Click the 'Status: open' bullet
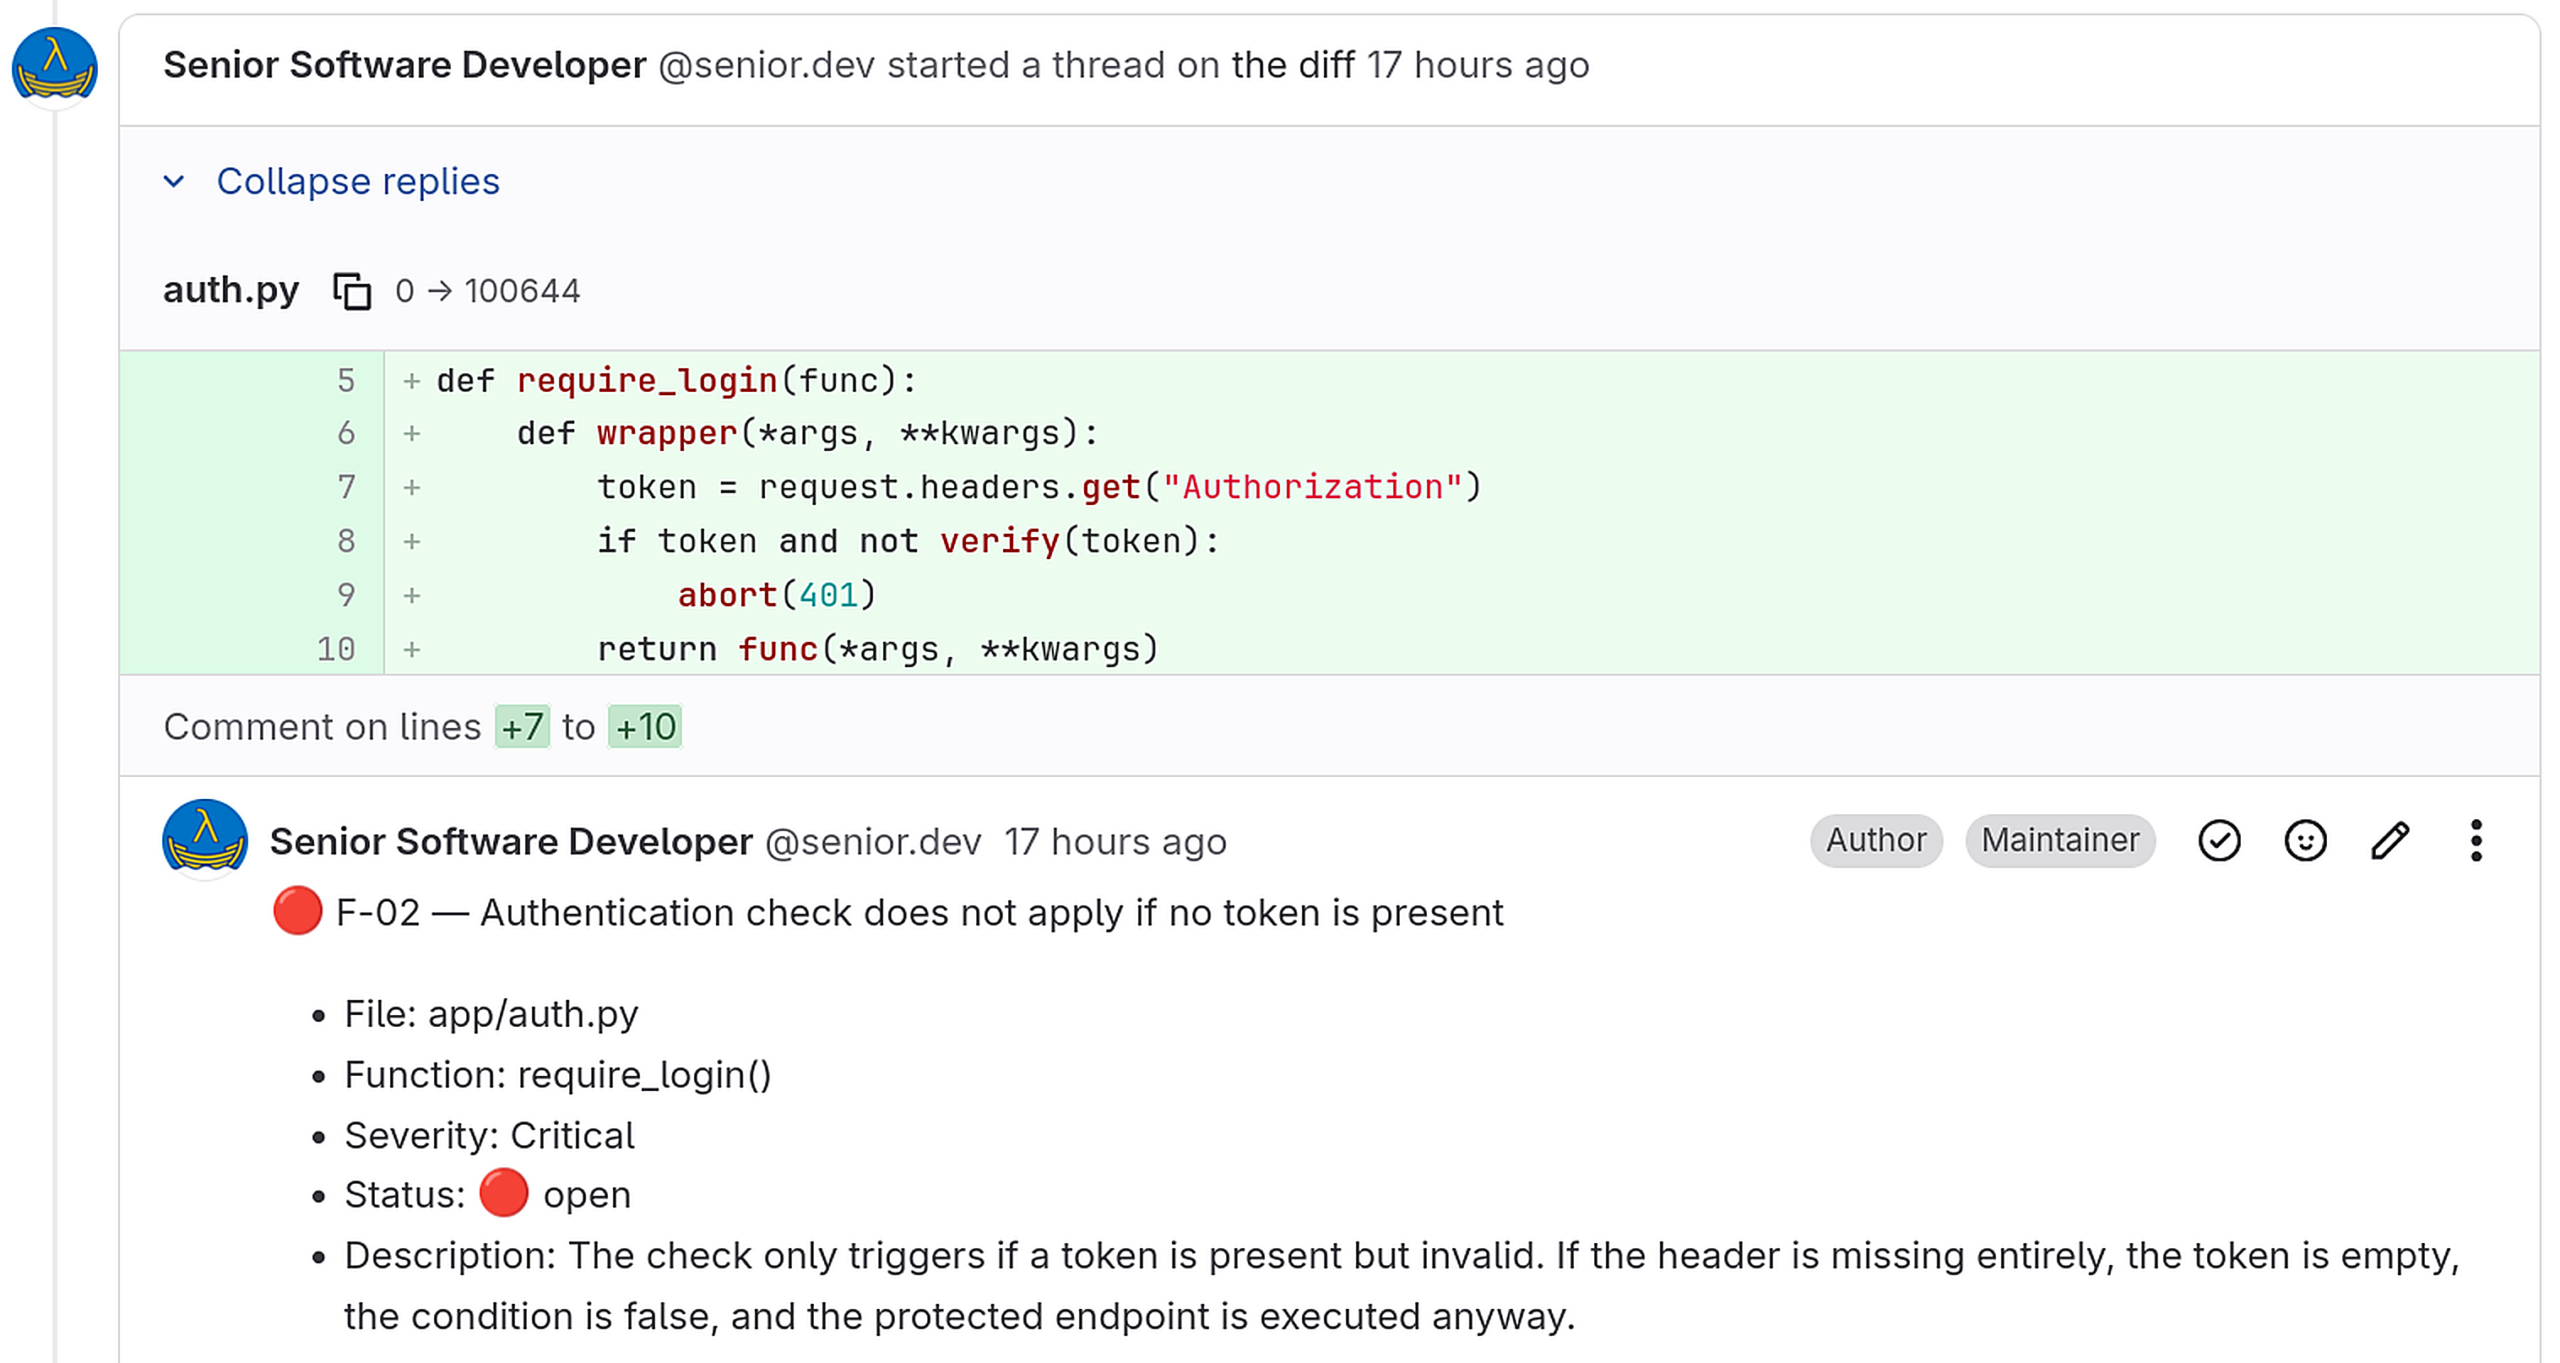 (x=487, y=1195)
